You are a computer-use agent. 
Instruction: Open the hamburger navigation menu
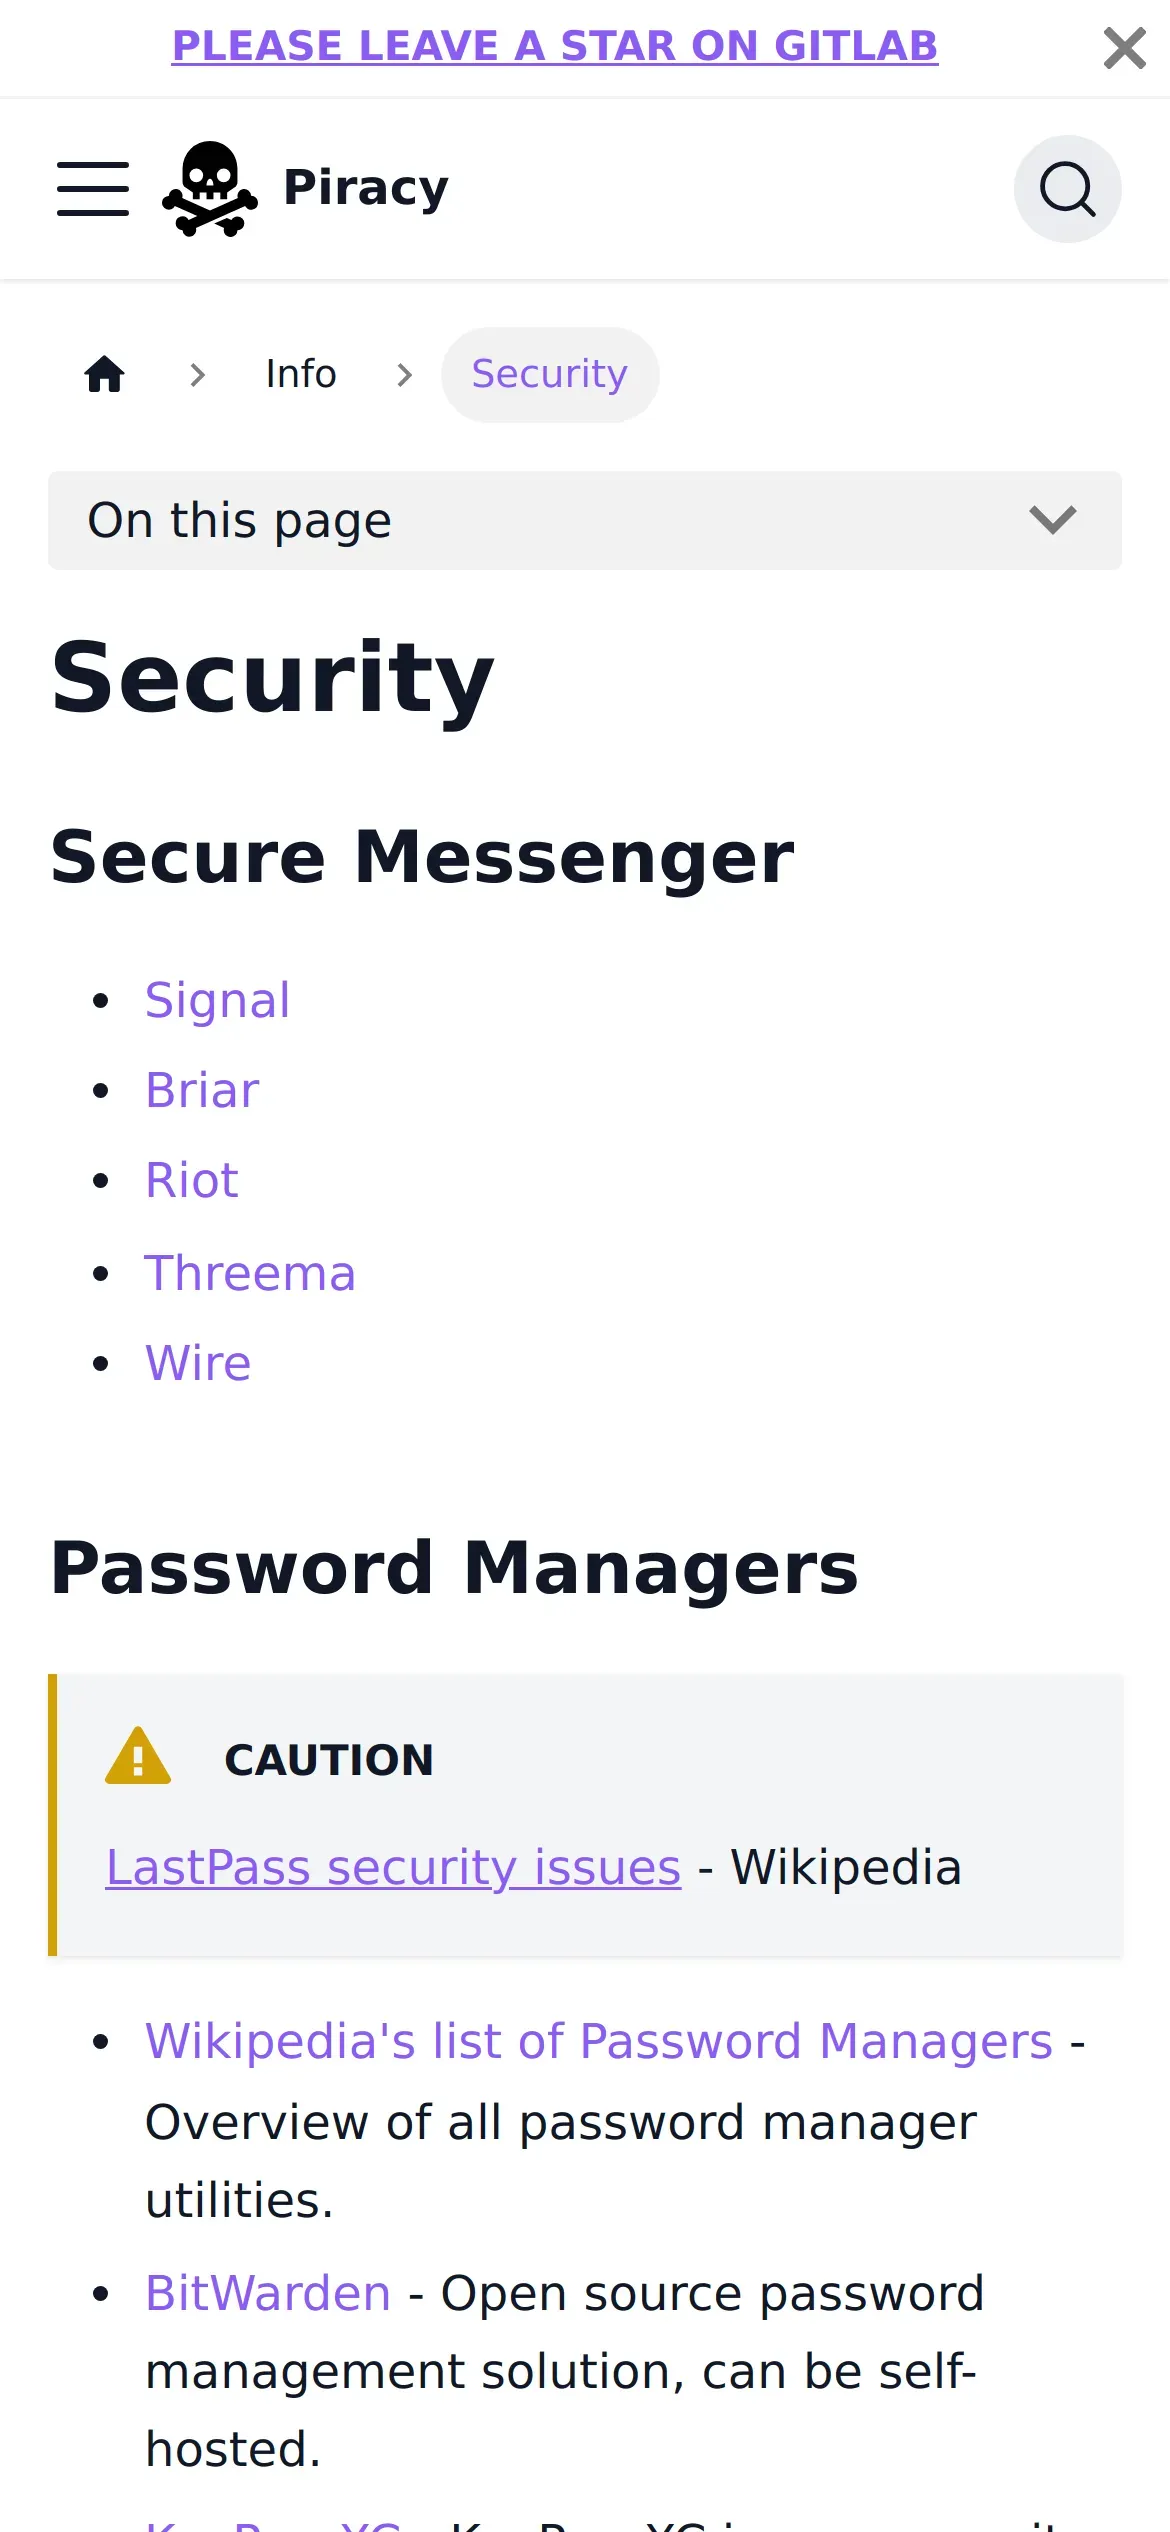(93, 189)
